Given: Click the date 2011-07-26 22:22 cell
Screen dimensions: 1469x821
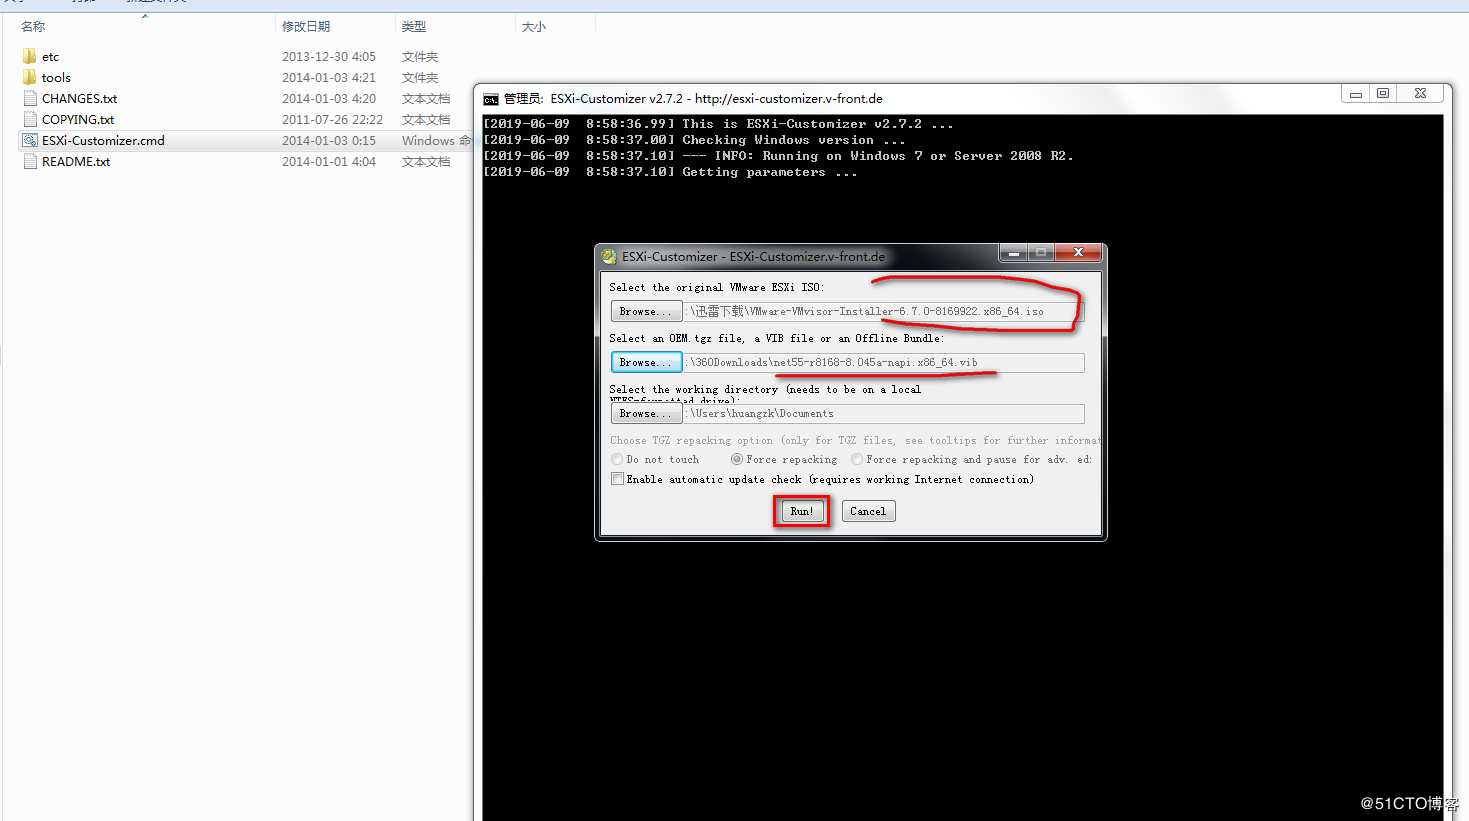Looking at the screenshot, I should (x=332, y=119).
